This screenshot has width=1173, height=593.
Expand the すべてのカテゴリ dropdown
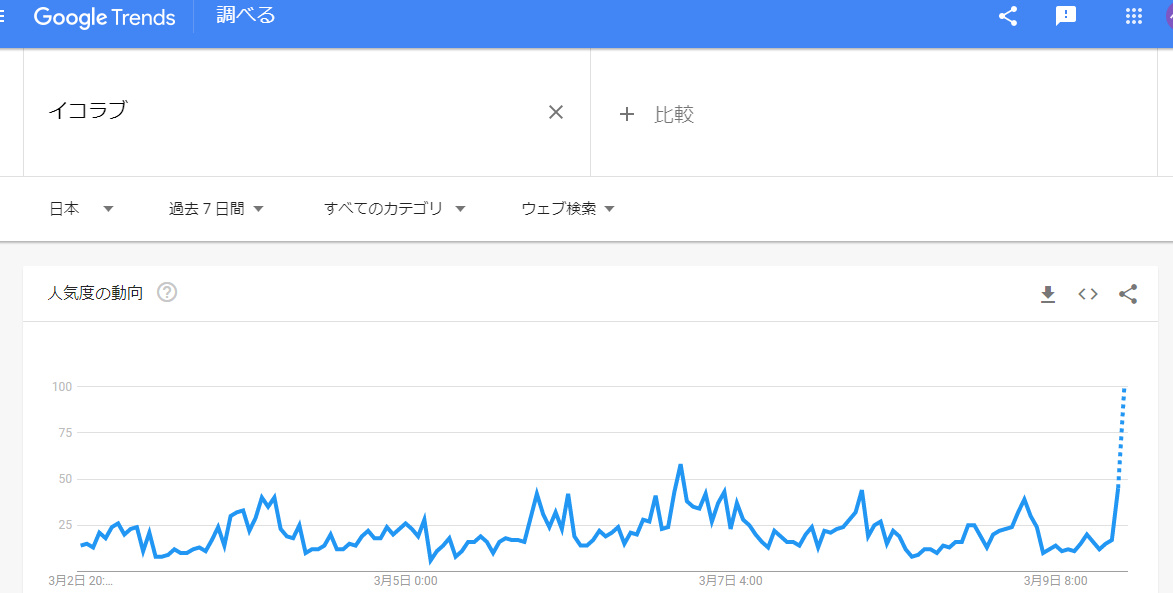395,209
